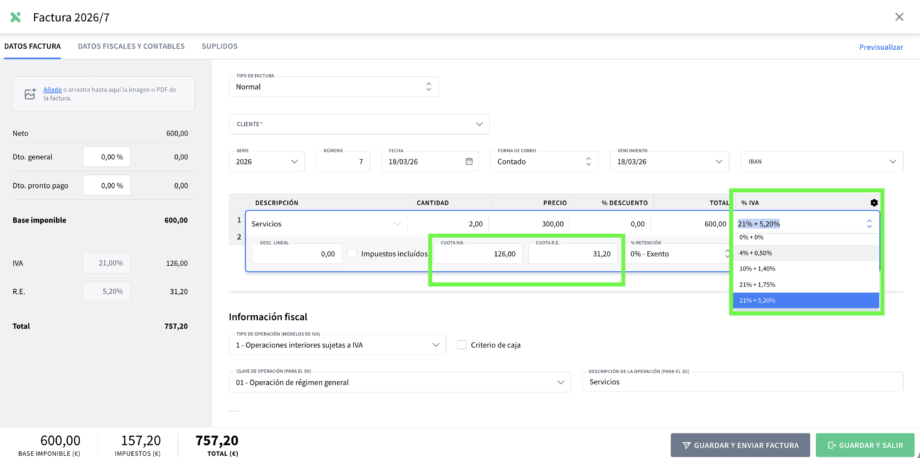The image size is (920, 458).
Task: Expand the Tipo de factura selector
Action: point(430,87)
